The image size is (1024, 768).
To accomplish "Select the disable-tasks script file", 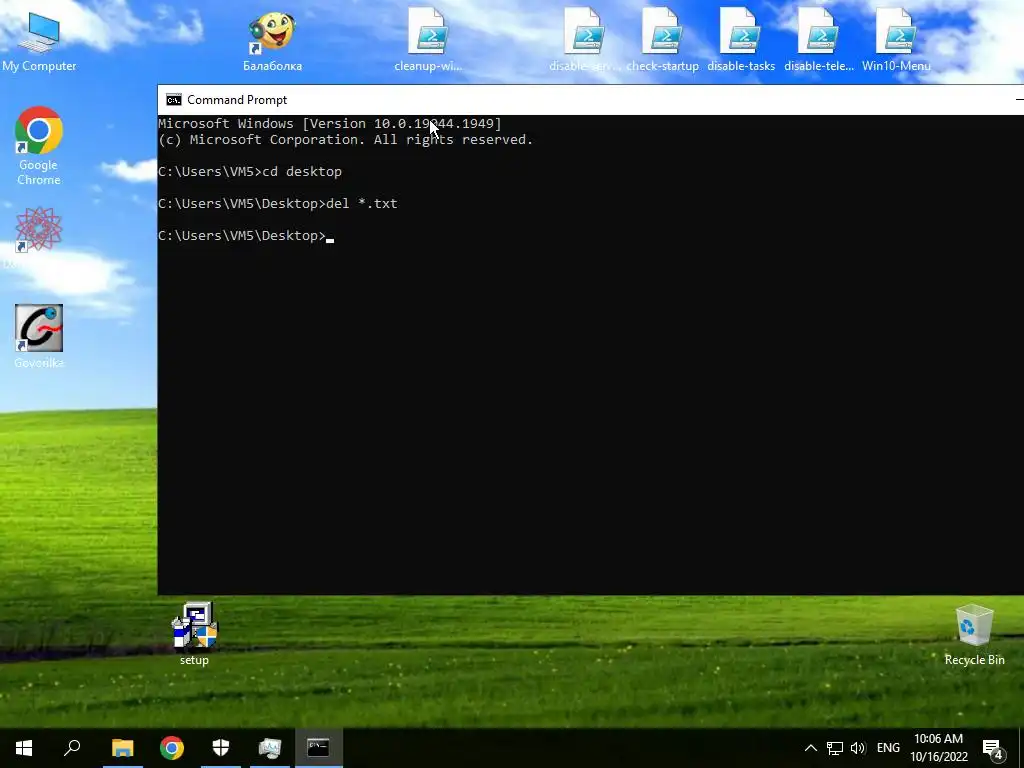I will coord(741,39).
